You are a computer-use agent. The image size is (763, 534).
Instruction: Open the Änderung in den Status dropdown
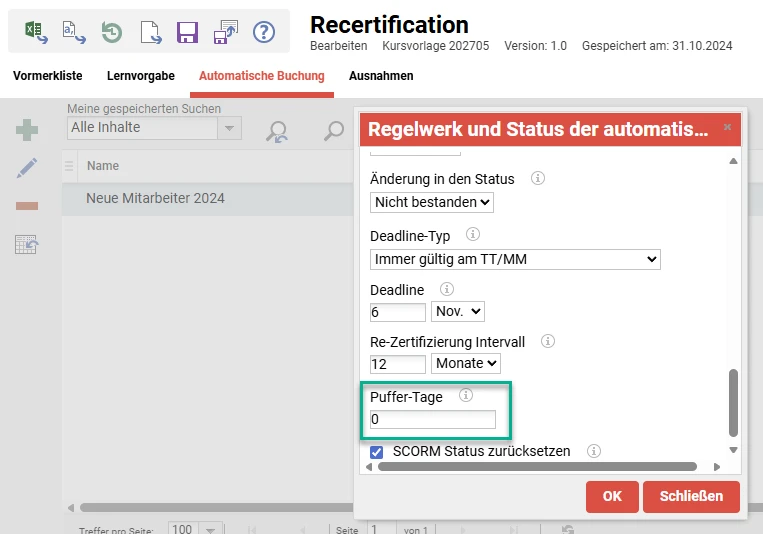tap(432, 202)
